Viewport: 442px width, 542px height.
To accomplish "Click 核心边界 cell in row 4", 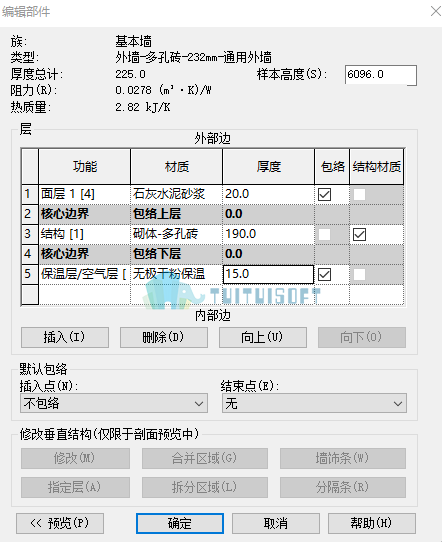I will coord(84,254).
